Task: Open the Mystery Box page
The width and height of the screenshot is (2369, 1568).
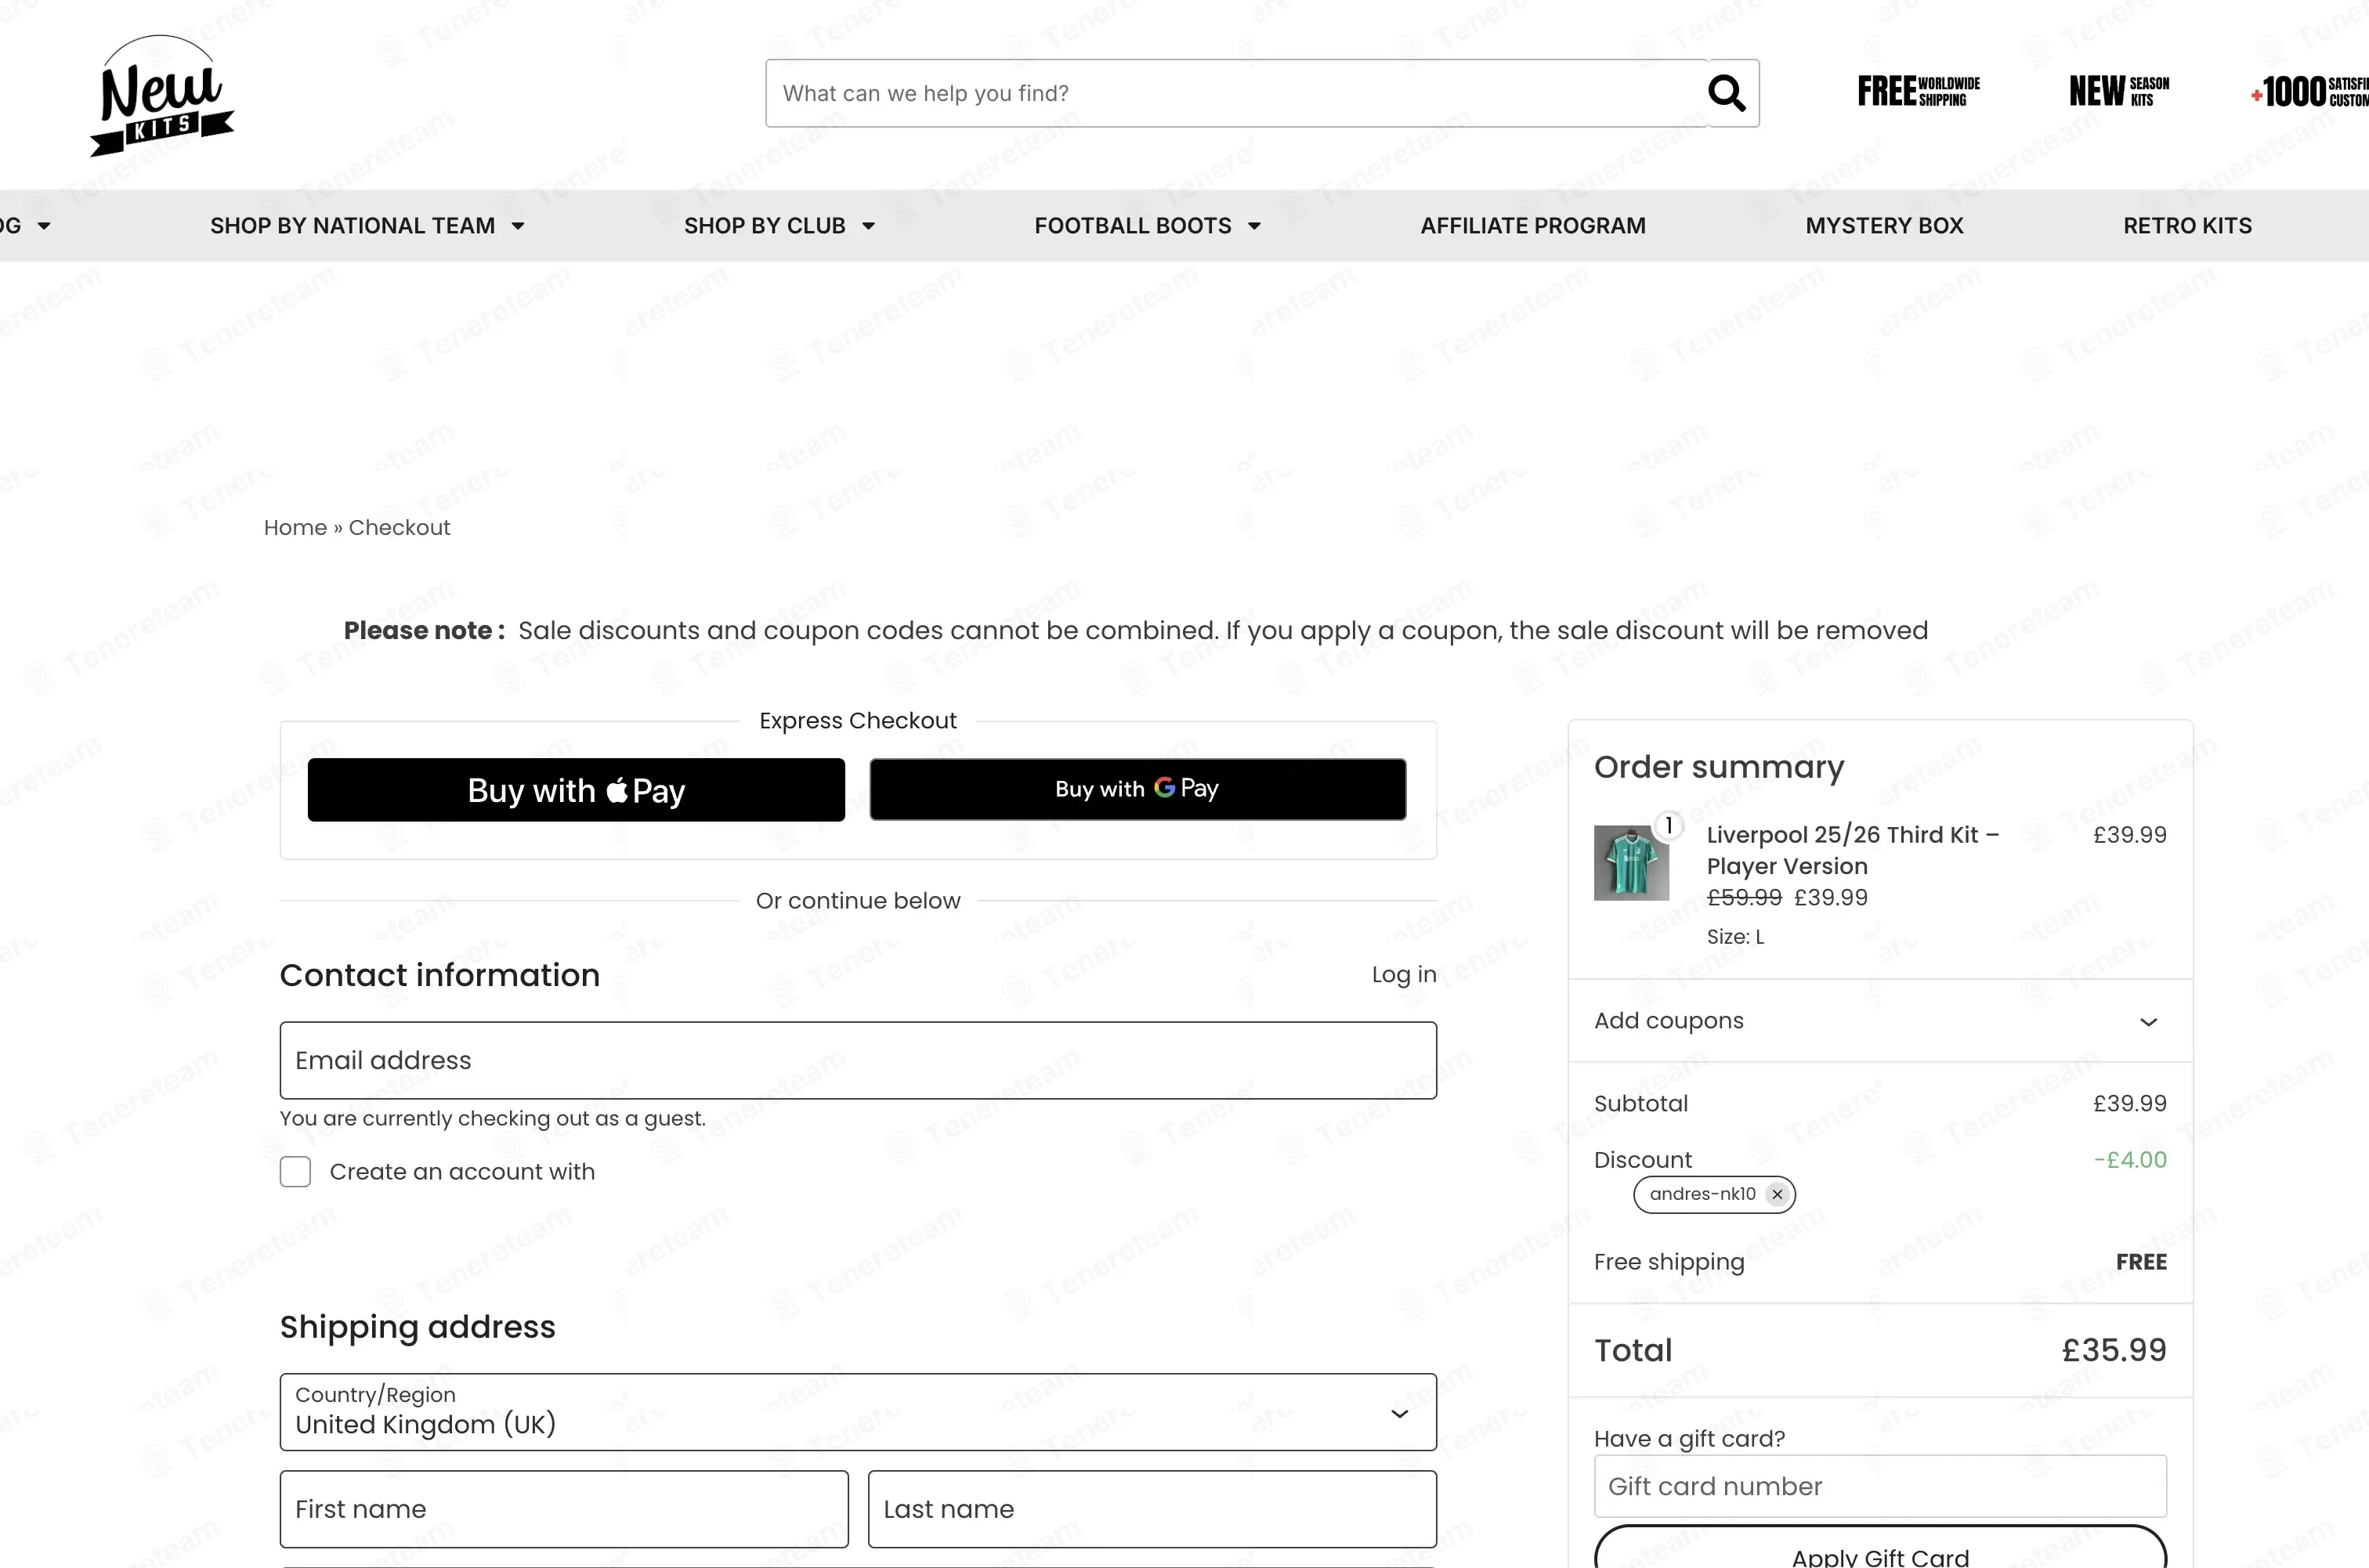Action: 1884,226
